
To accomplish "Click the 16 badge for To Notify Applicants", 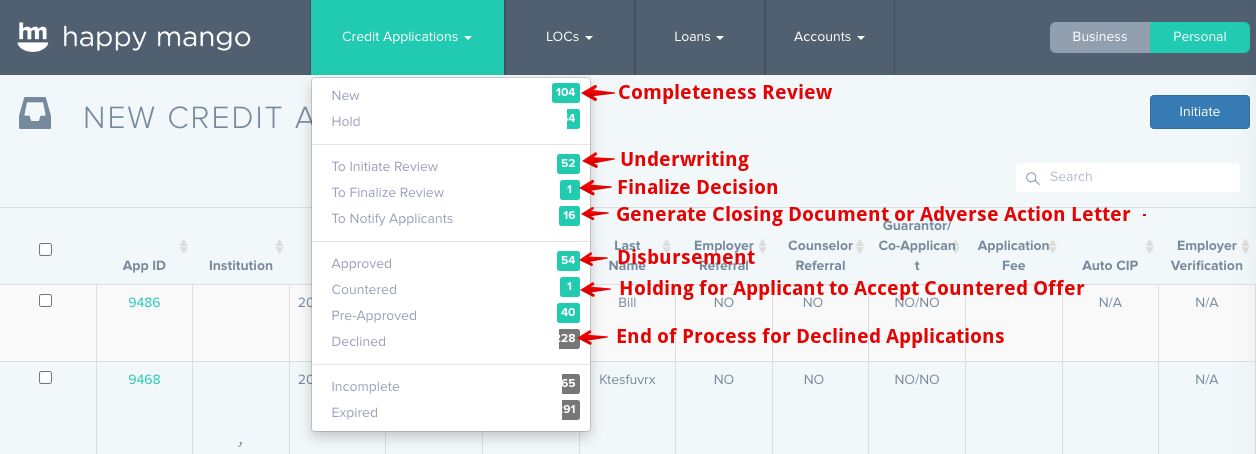I will 569,216.
